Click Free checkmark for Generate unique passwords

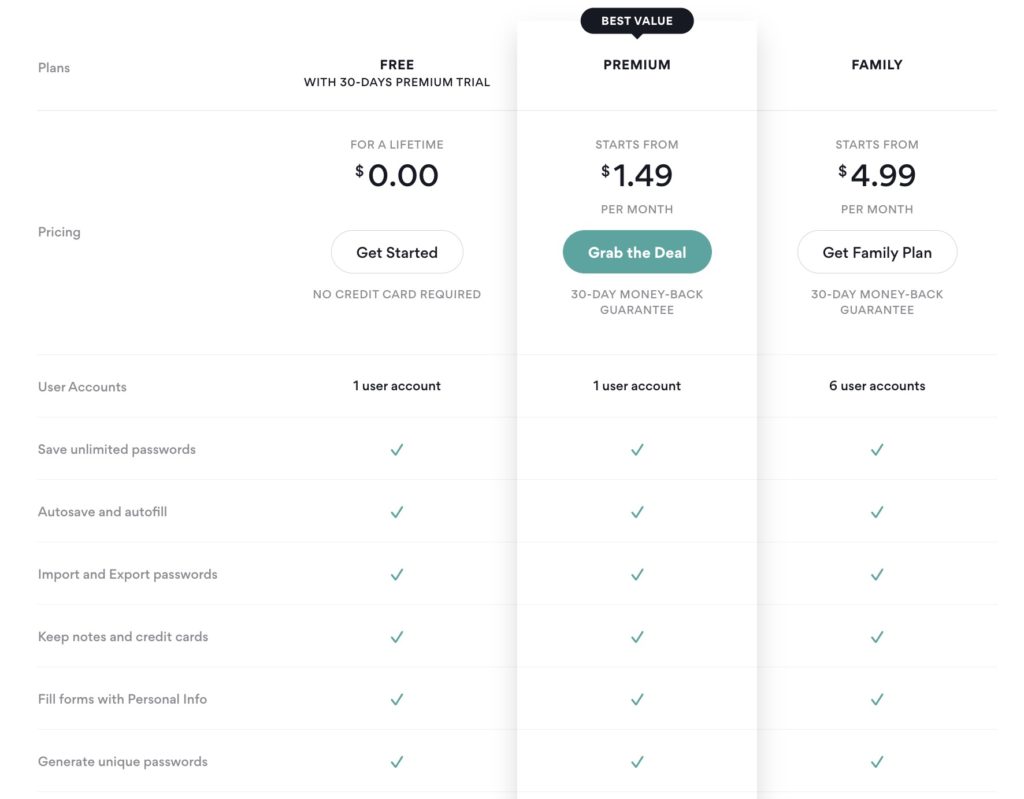(x=397, y=762)
